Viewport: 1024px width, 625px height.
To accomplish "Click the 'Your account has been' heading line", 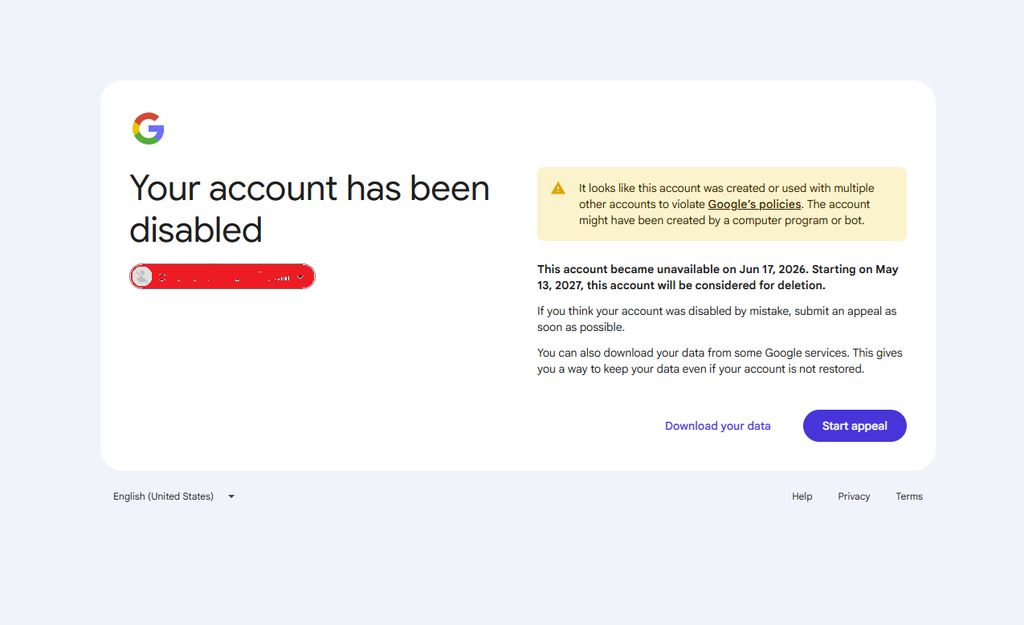I will 310,189.
